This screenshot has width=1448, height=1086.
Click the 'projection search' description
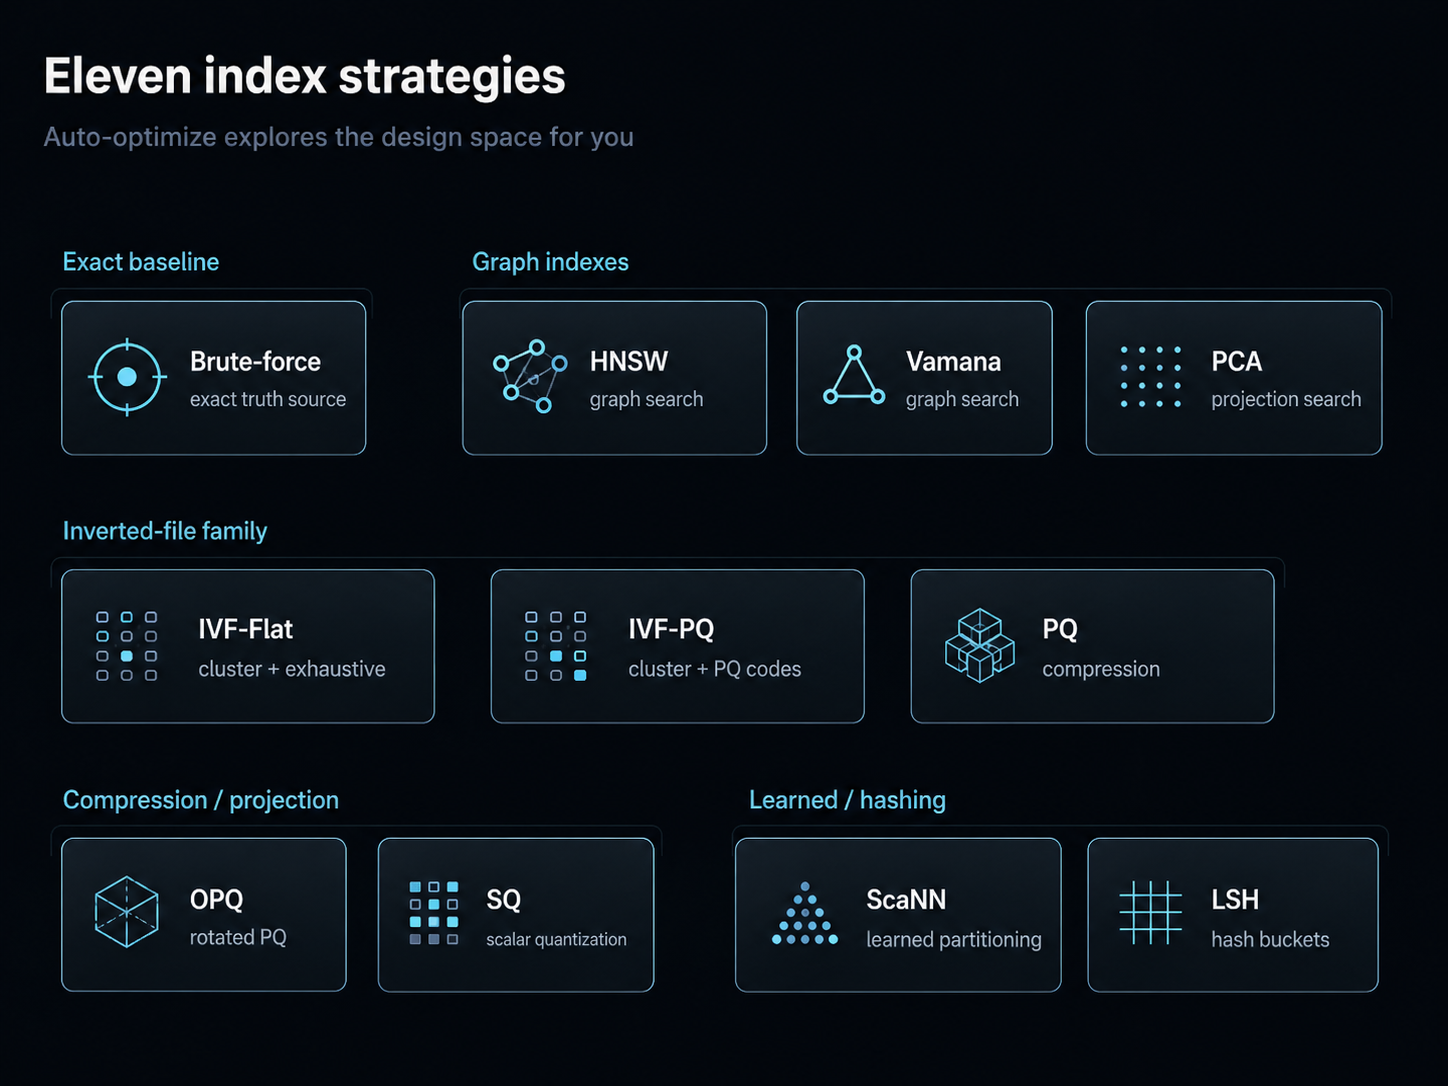click(1286, 399)
